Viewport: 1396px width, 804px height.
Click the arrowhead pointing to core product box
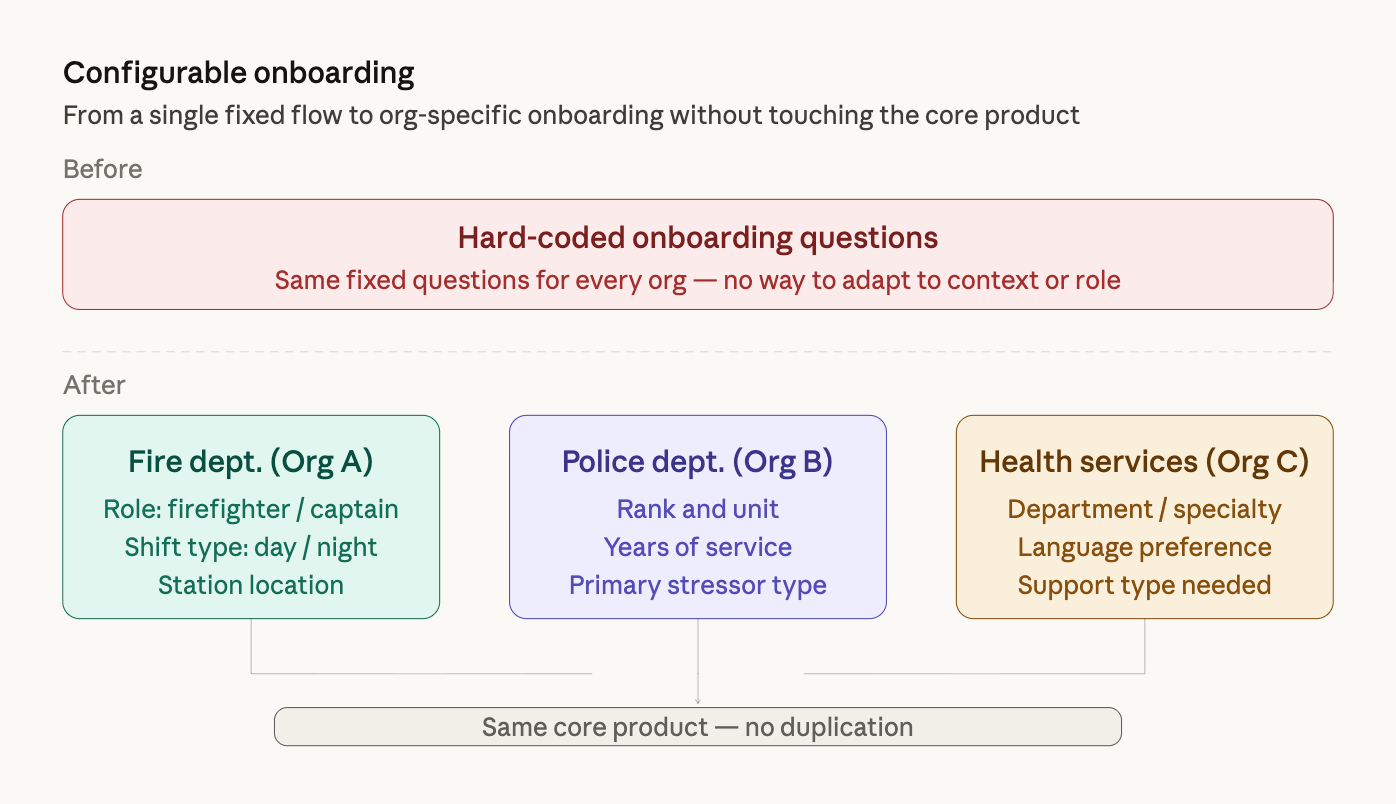pyautogui.click(x=698, y=701)
